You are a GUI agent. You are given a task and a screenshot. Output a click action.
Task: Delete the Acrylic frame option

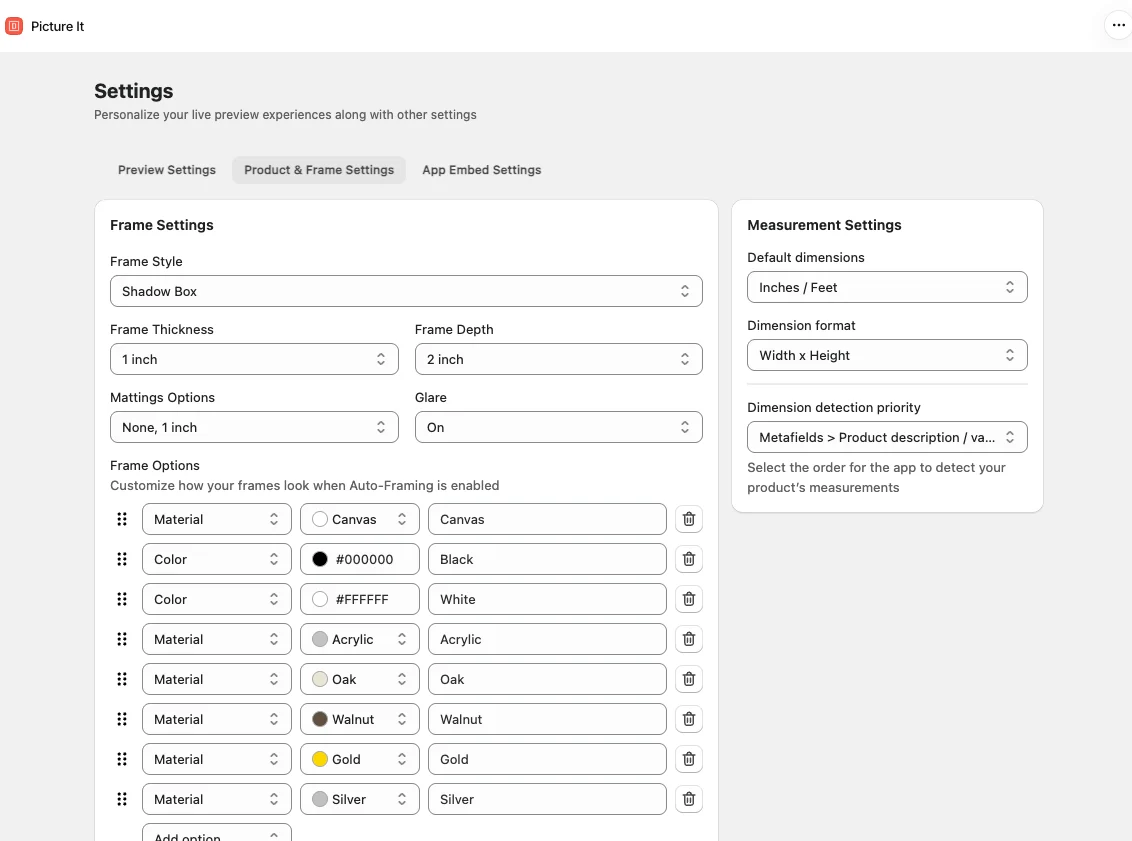click(689, 639)
